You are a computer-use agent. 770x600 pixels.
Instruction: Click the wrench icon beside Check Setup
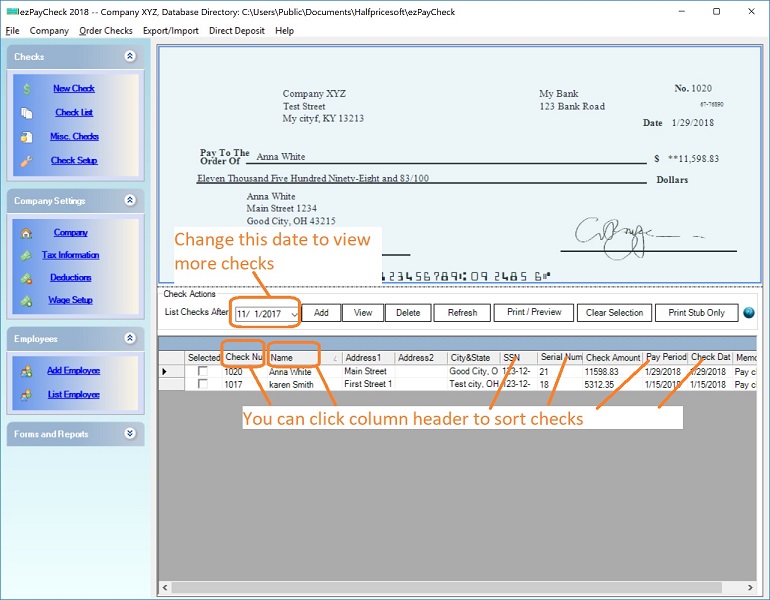[27, 161]
